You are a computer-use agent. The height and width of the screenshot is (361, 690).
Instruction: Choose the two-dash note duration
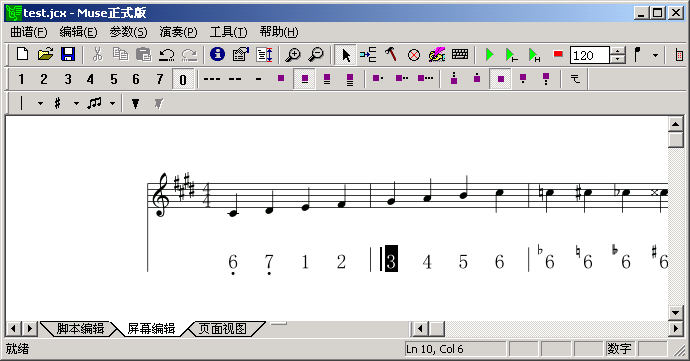pyautogui.click(x=235, y=79)
